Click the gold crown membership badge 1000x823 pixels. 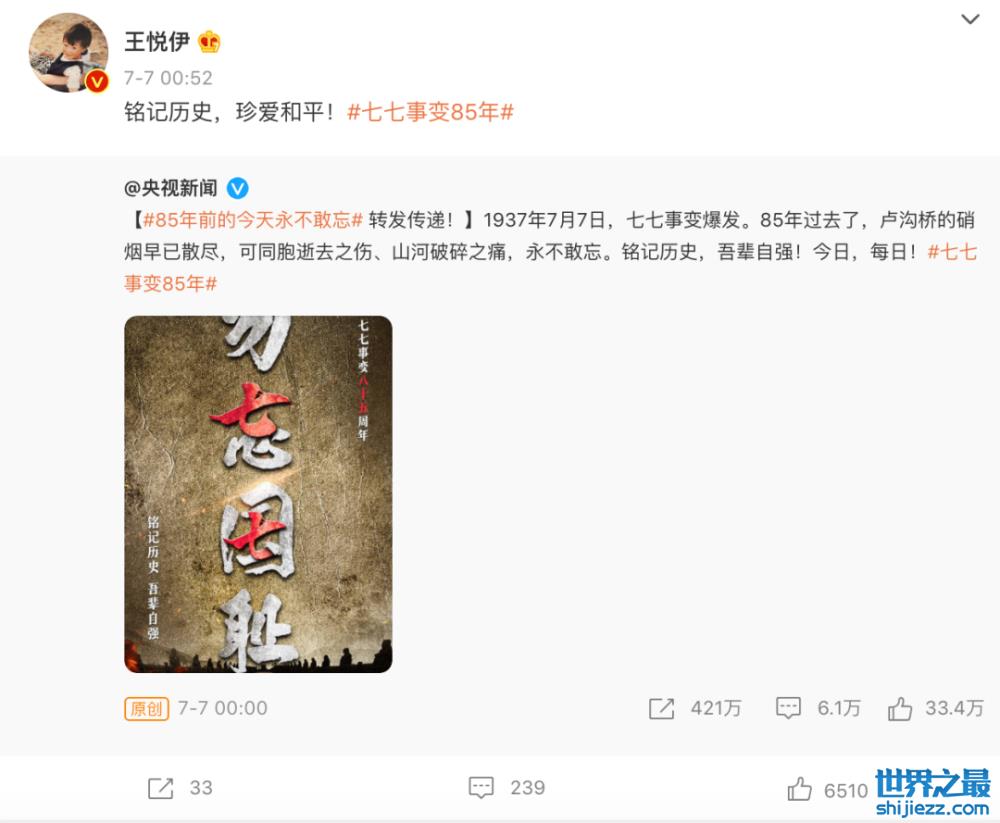209,42
